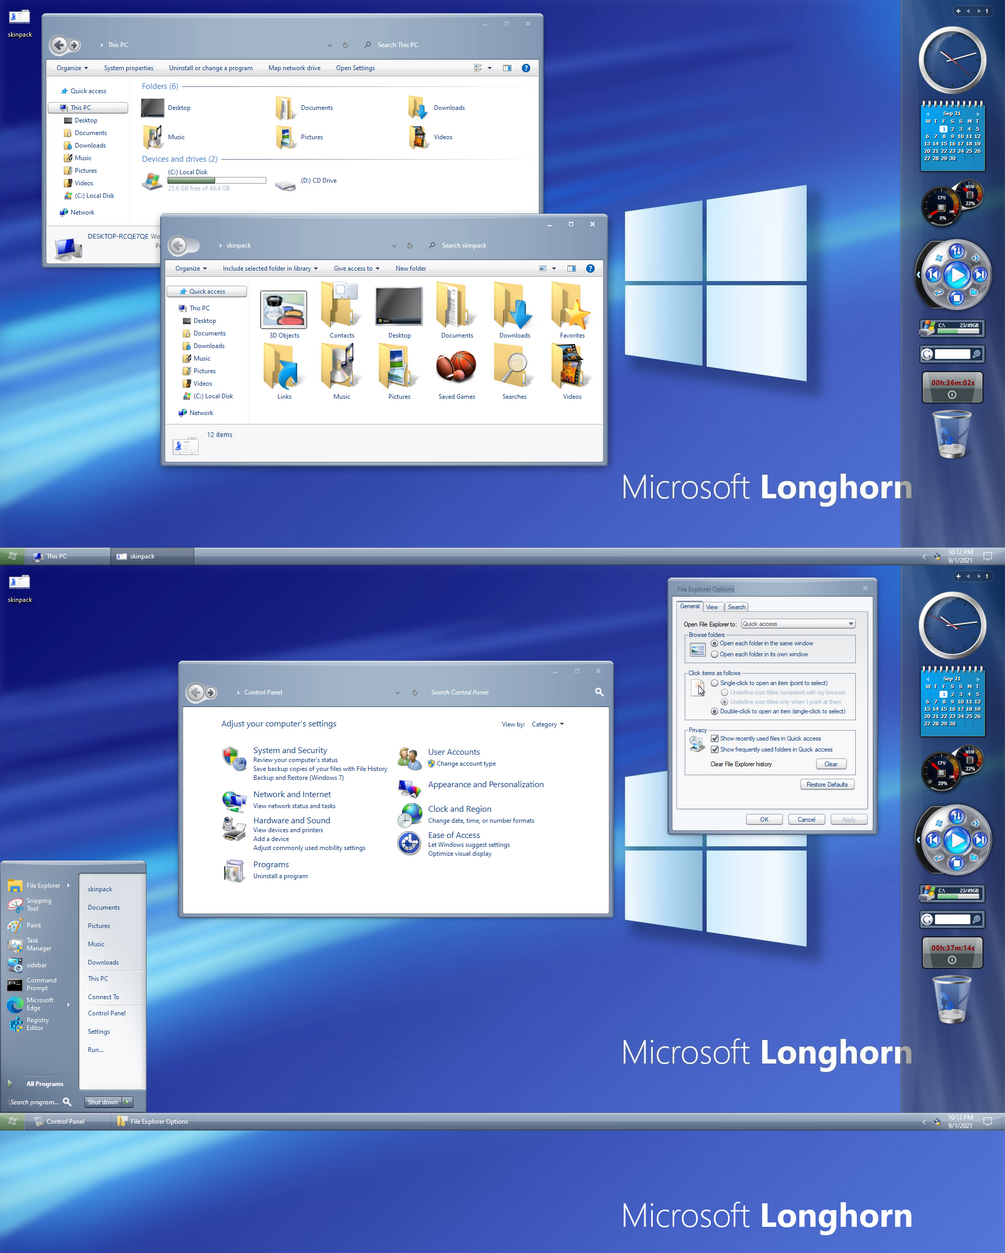Switch to the Search tab in File Explorer Options
1005x1253 pixels.
click(736, 607)
